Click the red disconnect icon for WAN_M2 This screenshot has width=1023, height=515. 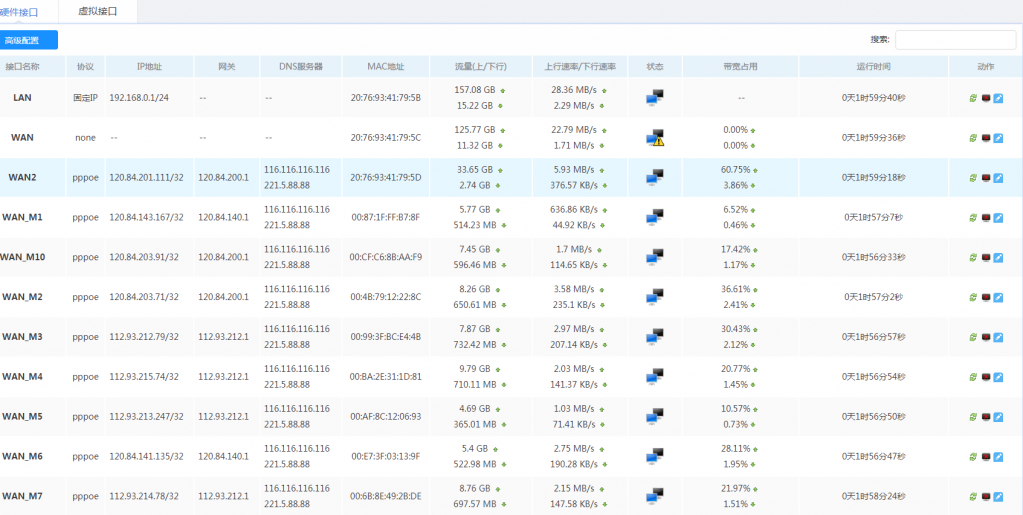click(x=986, y=297)
